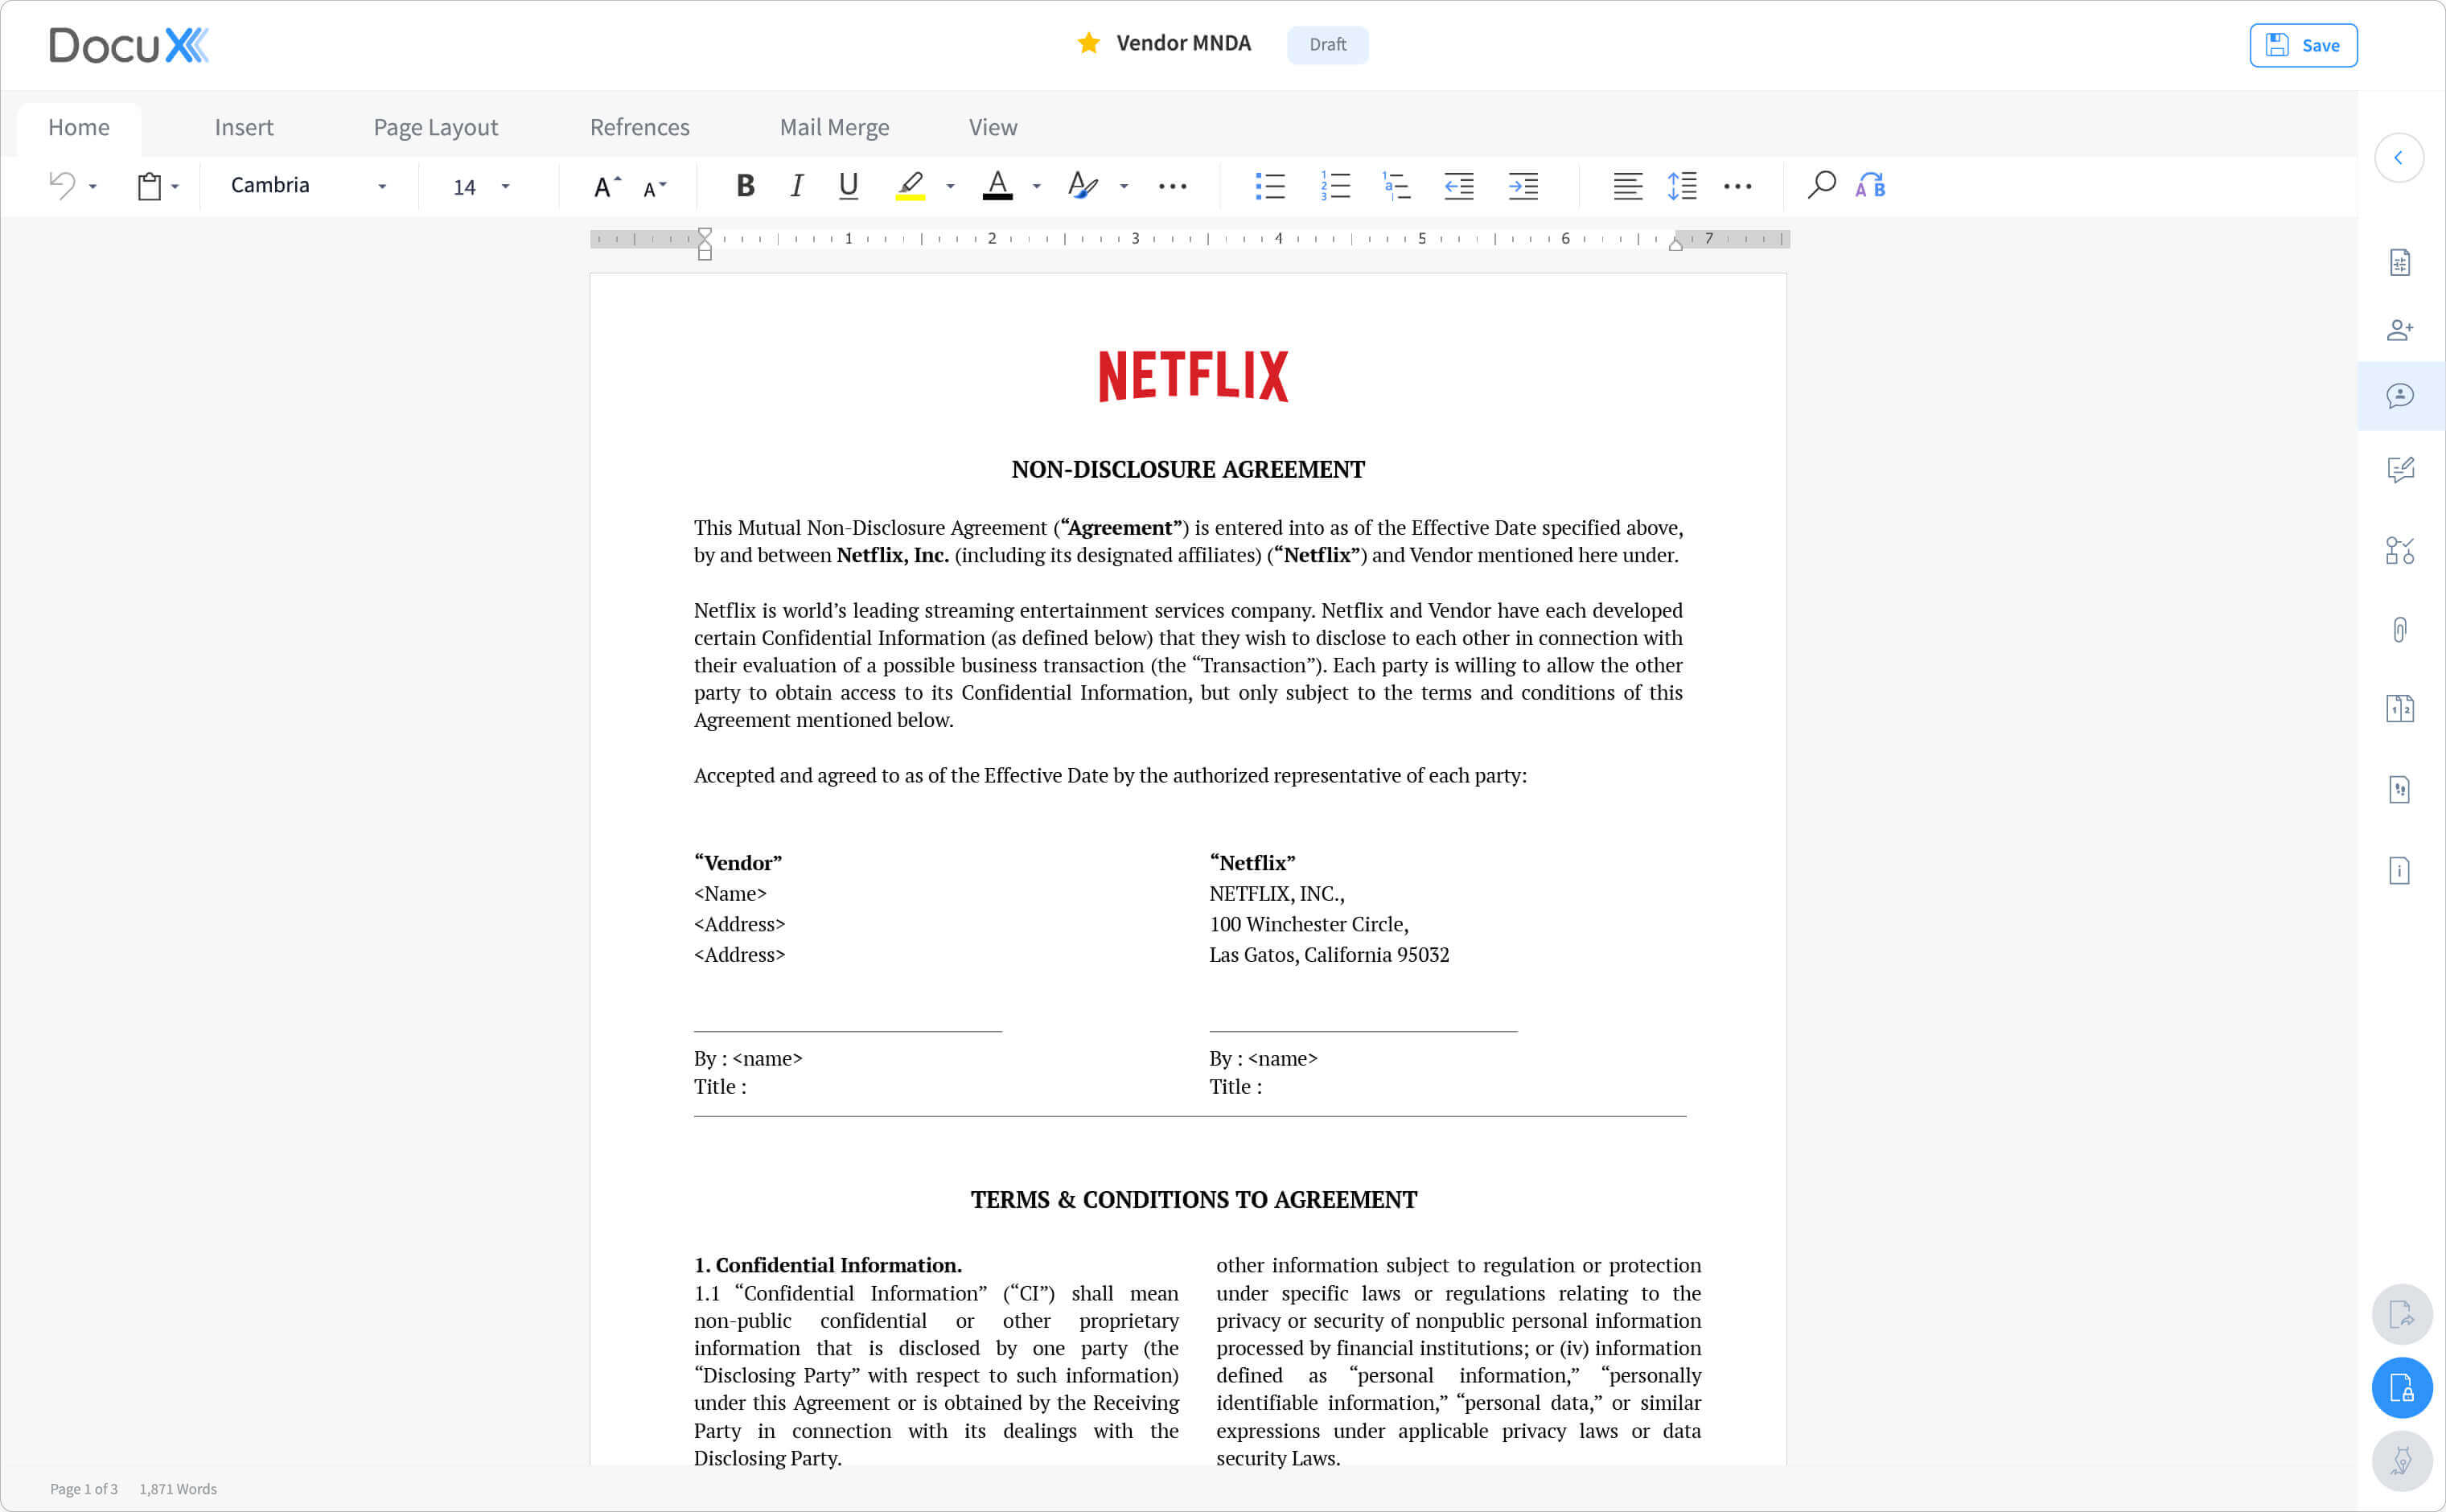Open compare versions sidebar icon
This screenshot has height=1512, width=2446.
tap(2399, 709)
